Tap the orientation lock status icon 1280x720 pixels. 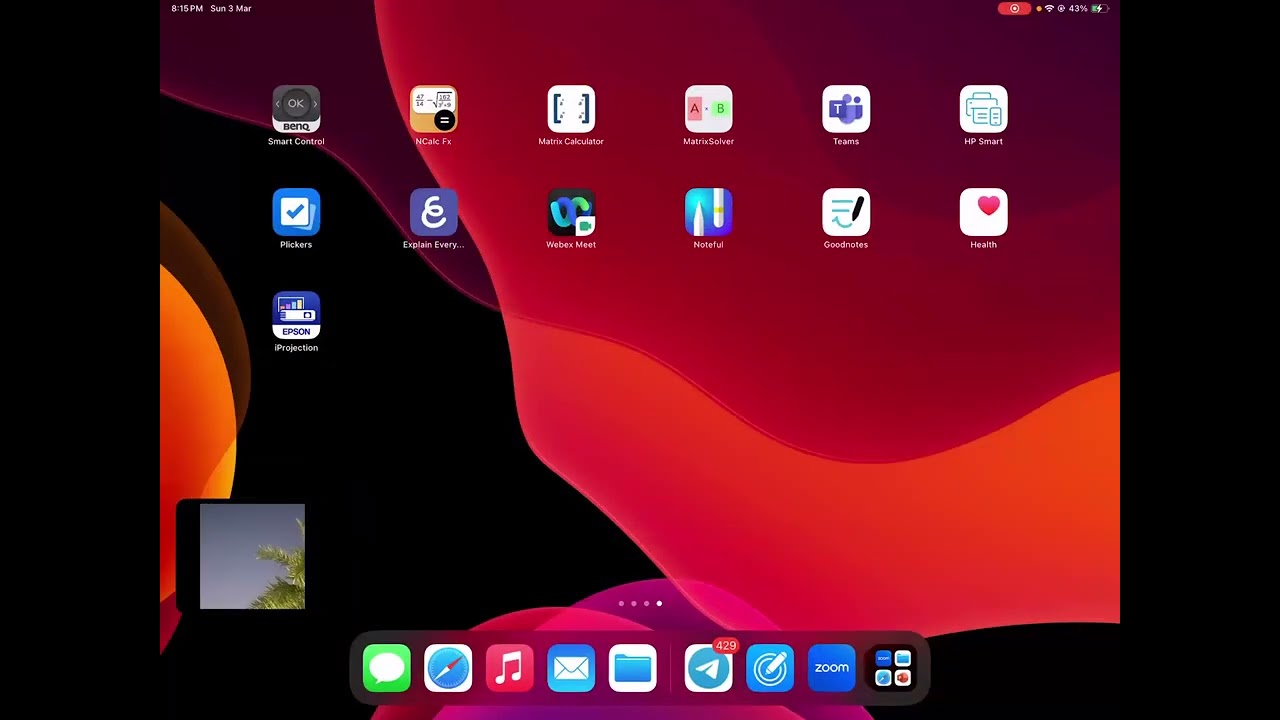(x=1061, y=9)
